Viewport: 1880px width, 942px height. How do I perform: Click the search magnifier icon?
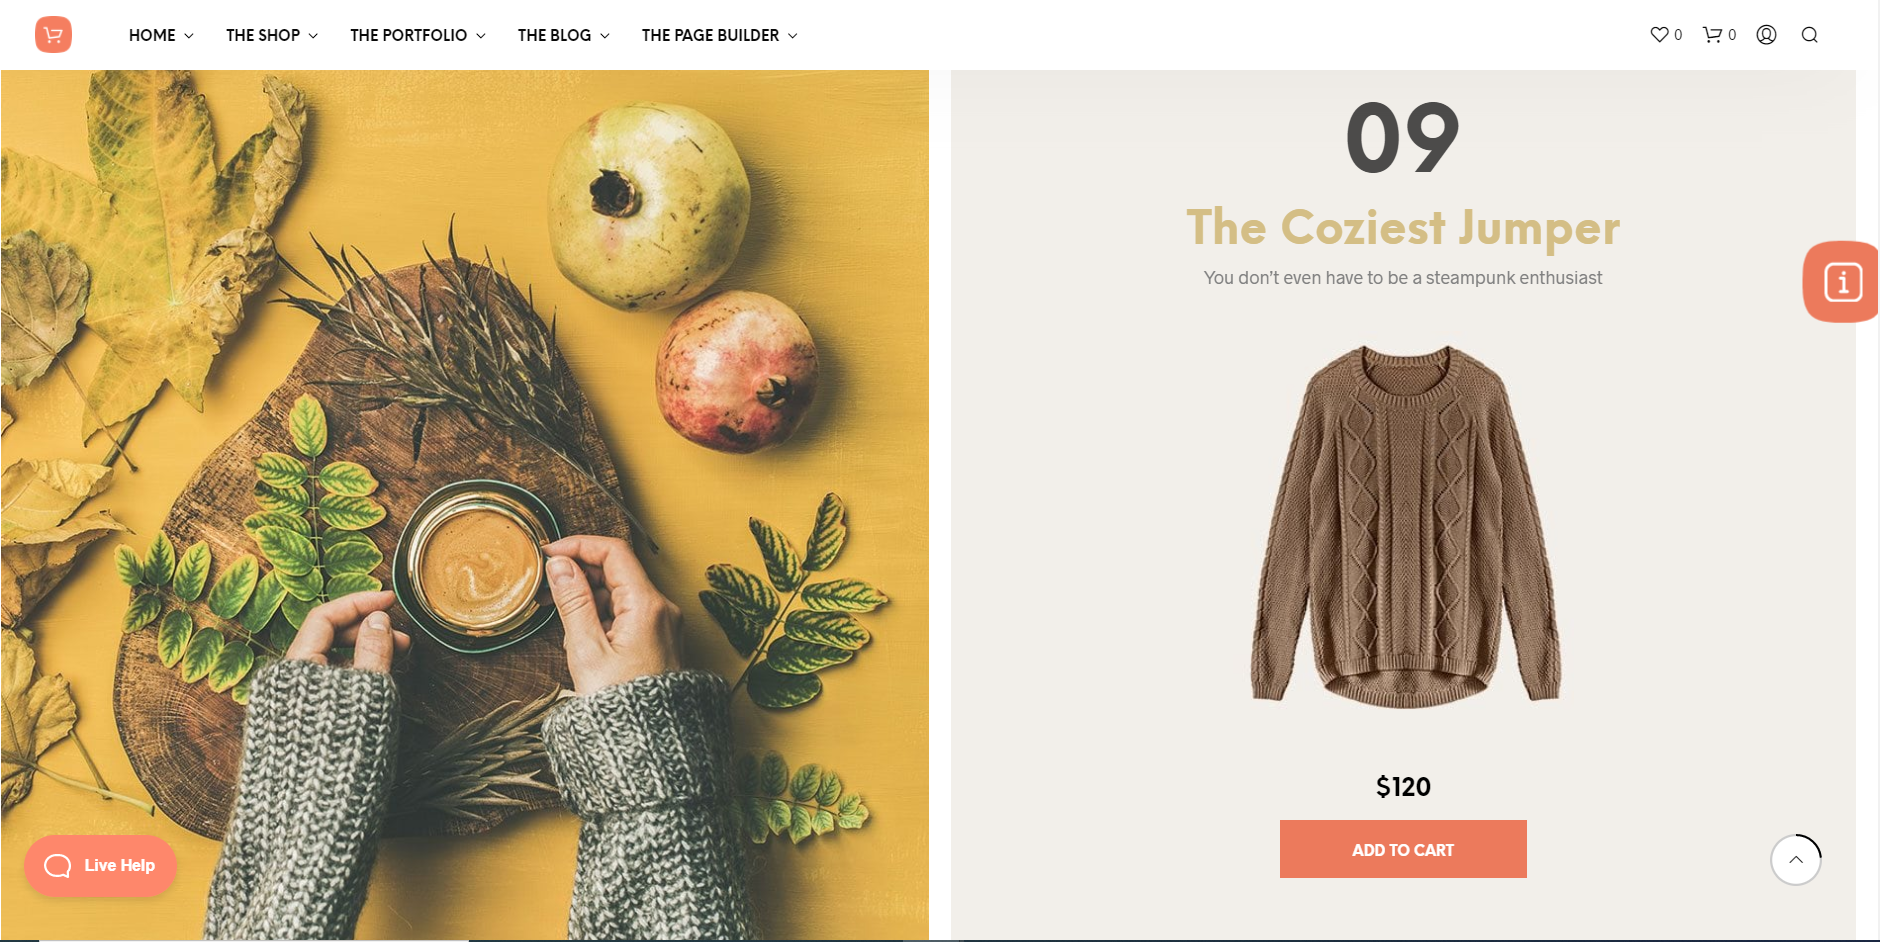point(1809,35)
